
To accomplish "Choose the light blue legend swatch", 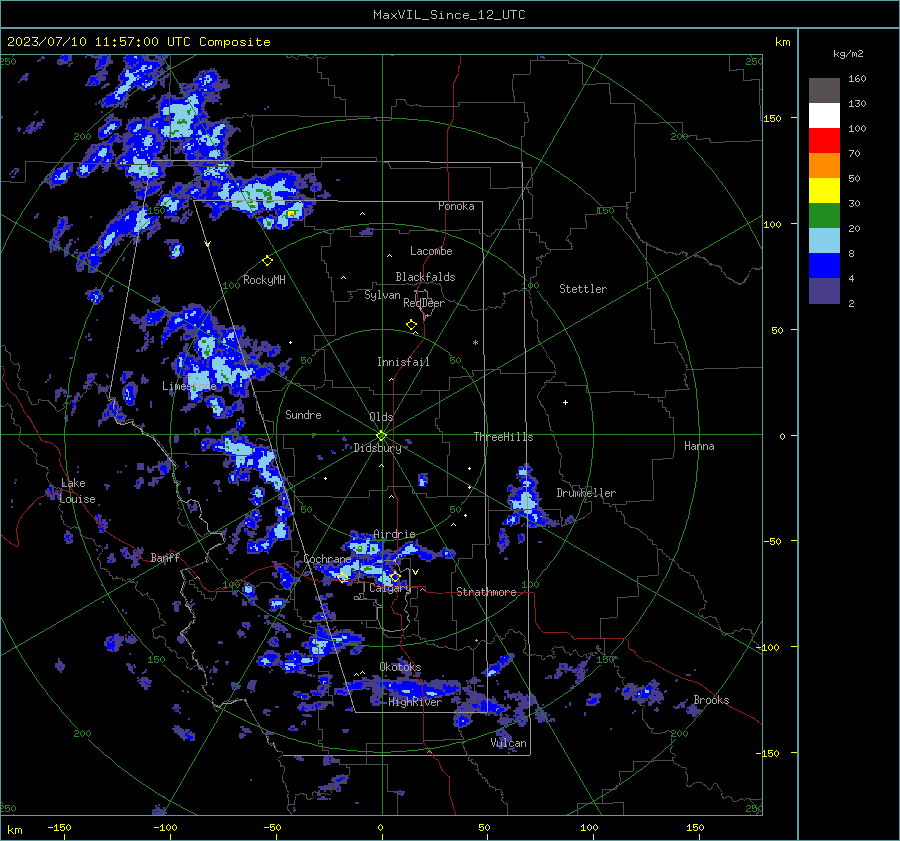I will [x=824, y=241].
